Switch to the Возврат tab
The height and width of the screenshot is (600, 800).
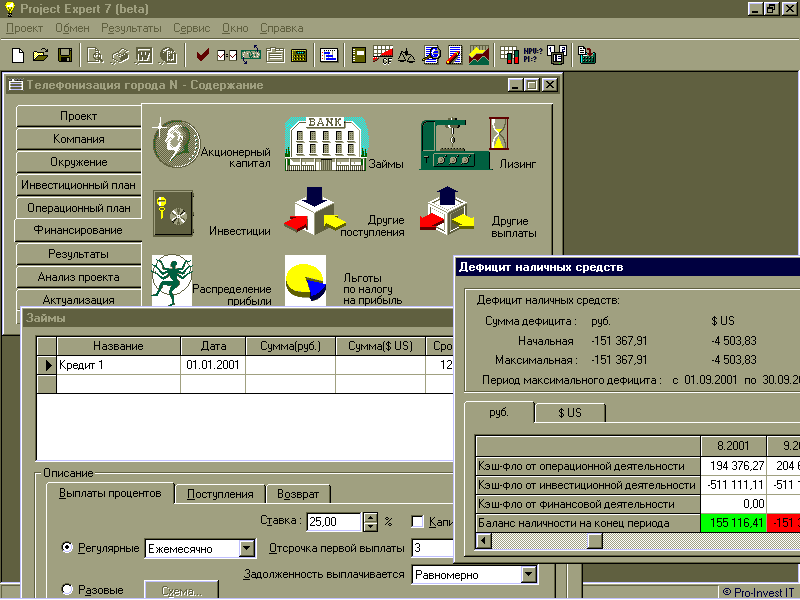[x=298, y=494]
